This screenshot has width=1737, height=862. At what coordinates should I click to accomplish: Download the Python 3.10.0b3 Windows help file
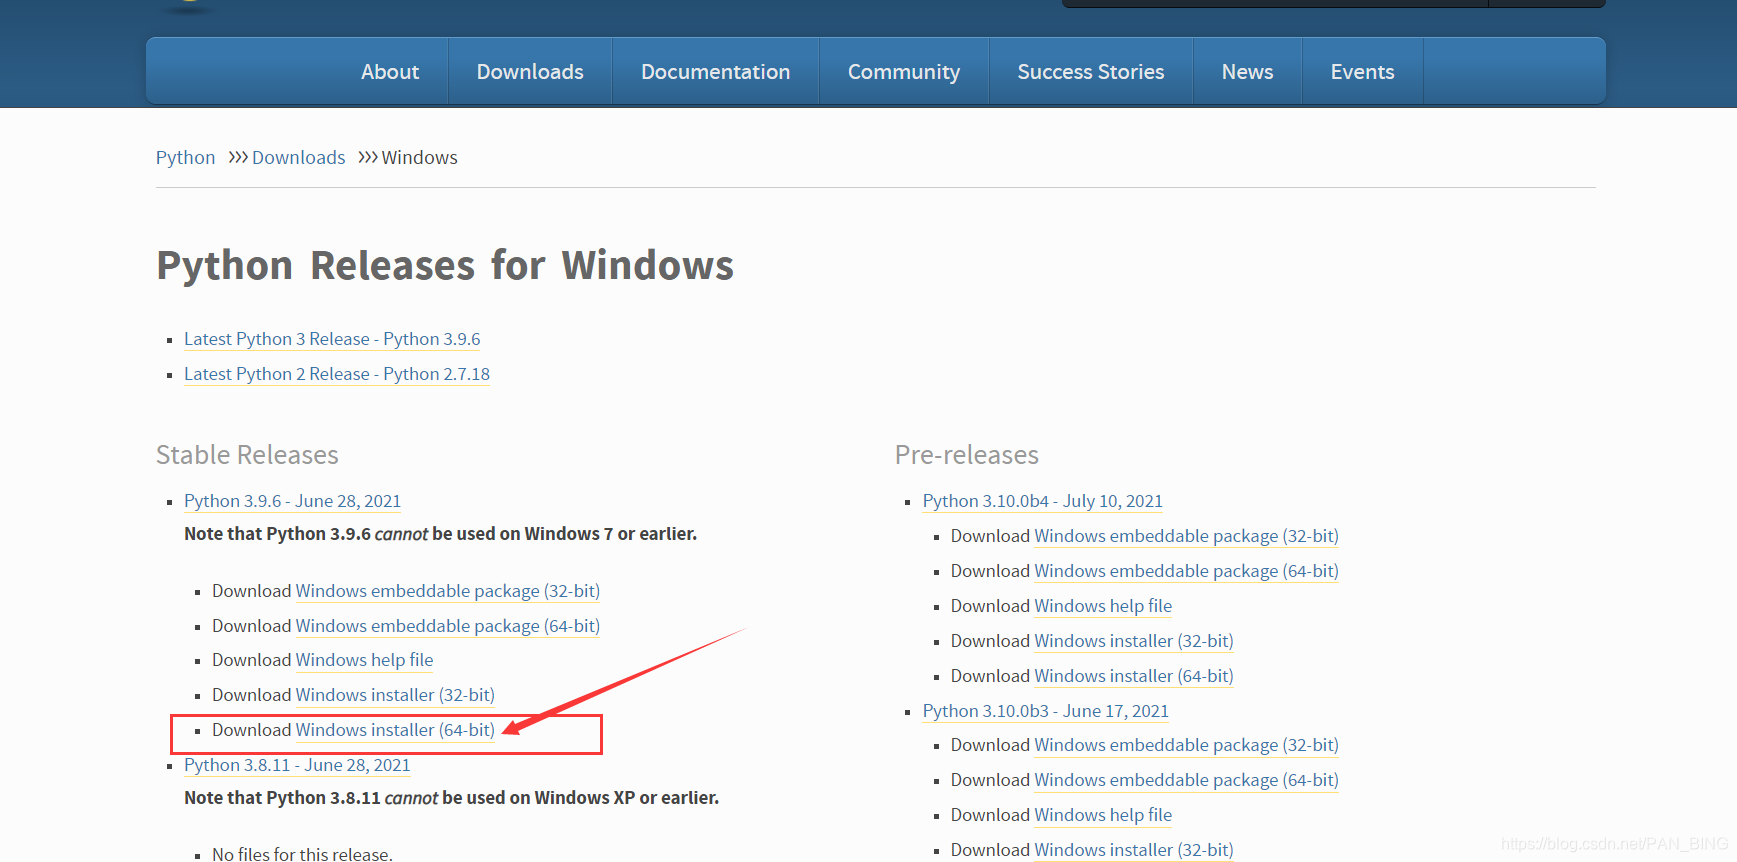point(1103,815)
